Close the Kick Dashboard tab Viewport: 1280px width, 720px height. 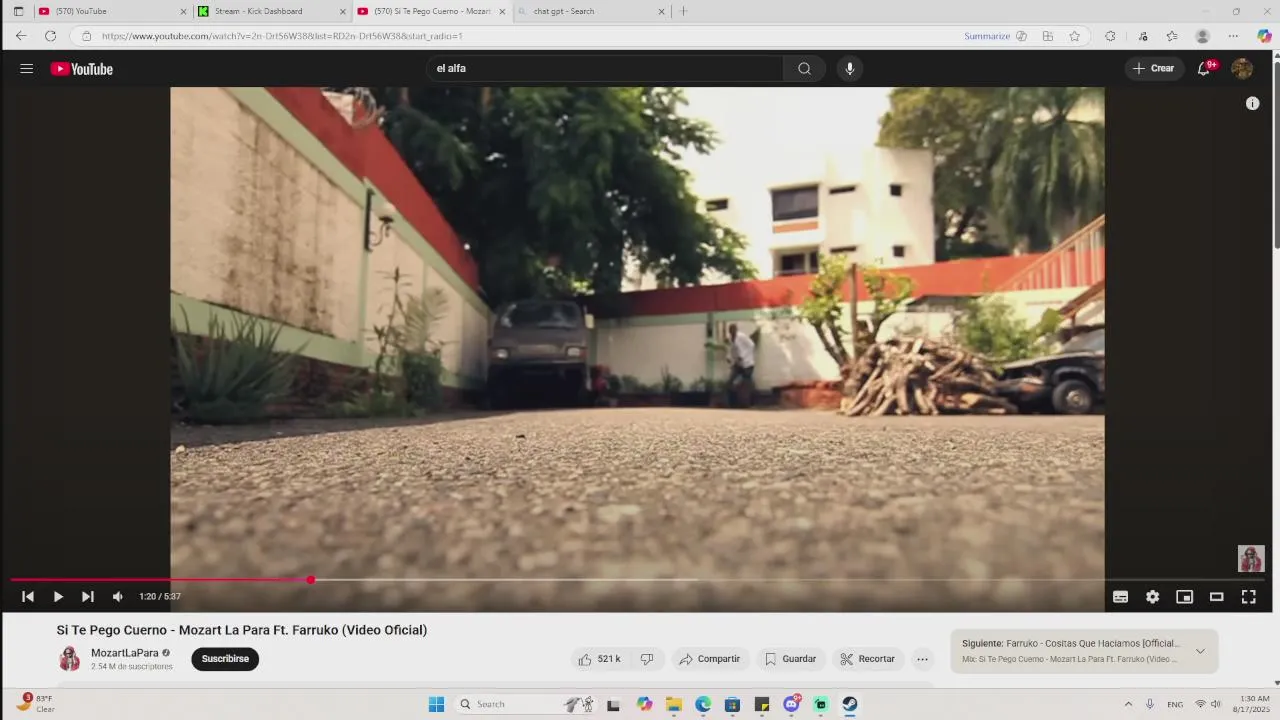pyautogui.click(x=343, y=12)
